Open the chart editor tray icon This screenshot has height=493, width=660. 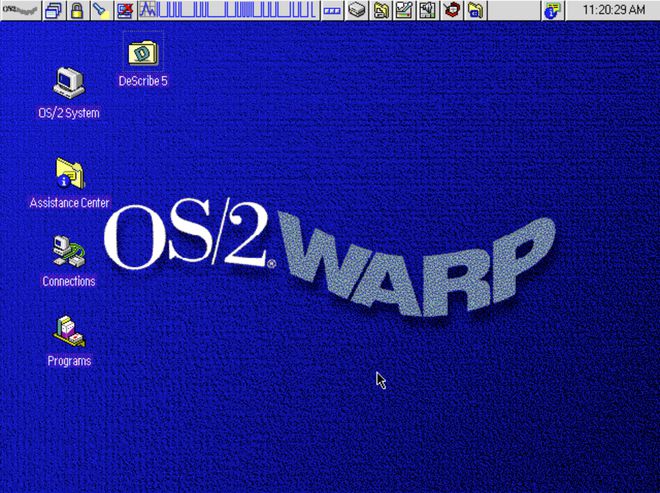[x=404, y=10]
